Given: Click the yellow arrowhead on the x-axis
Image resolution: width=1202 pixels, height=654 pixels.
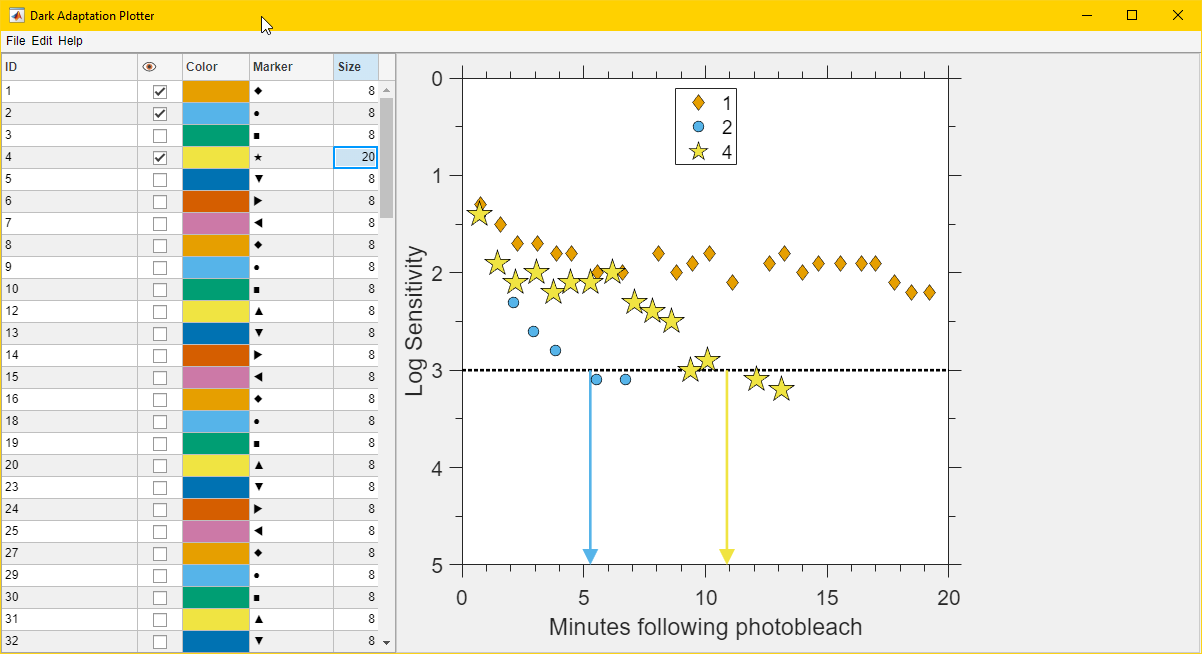Looking at the screenshot, I should click(x=727, y=557).
